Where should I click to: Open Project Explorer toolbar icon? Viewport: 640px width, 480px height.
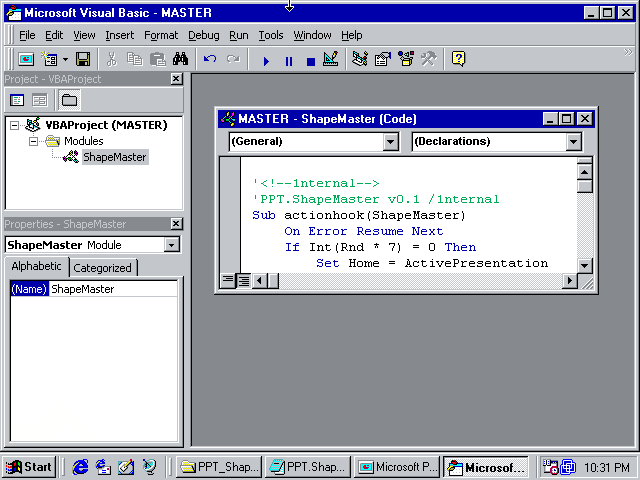tap(360, 59)
